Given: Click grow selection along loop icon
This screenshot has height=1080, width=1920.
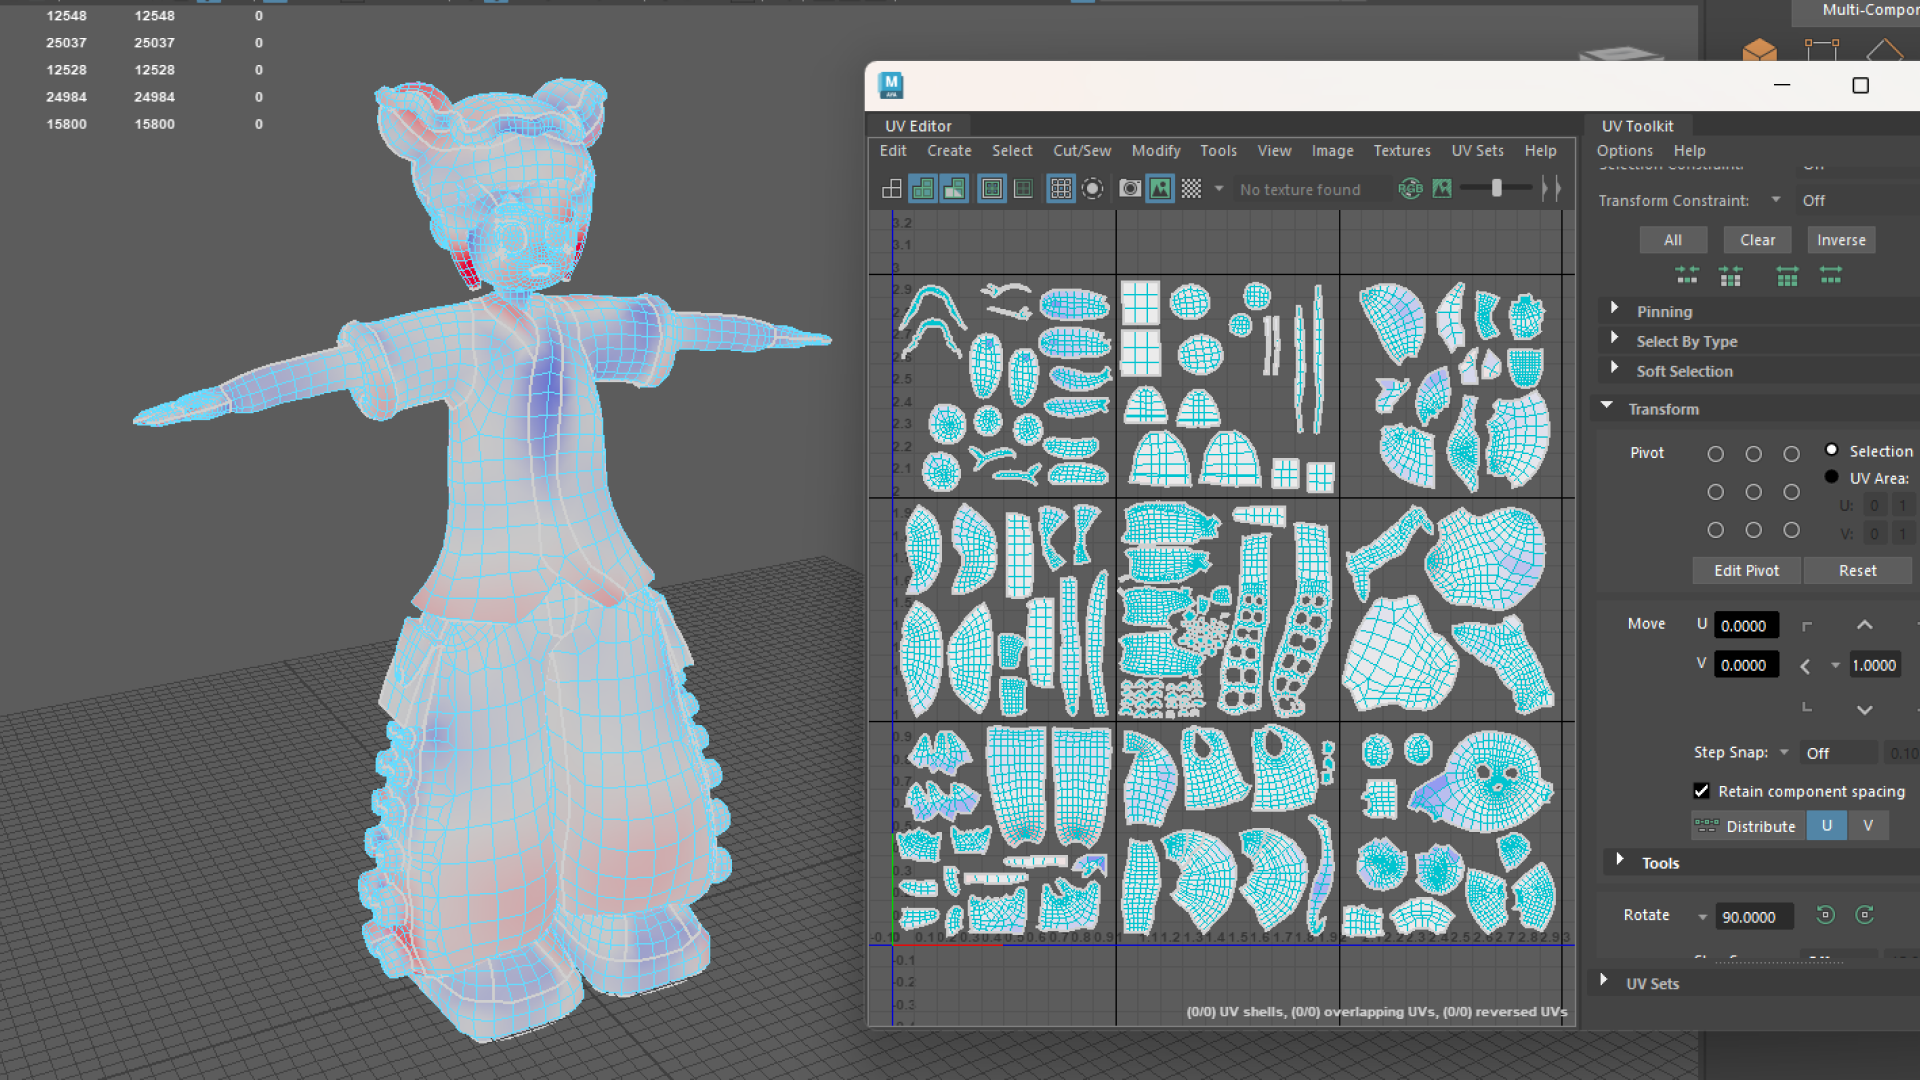Looking at the screenshot, I should tap(1831, 275).
